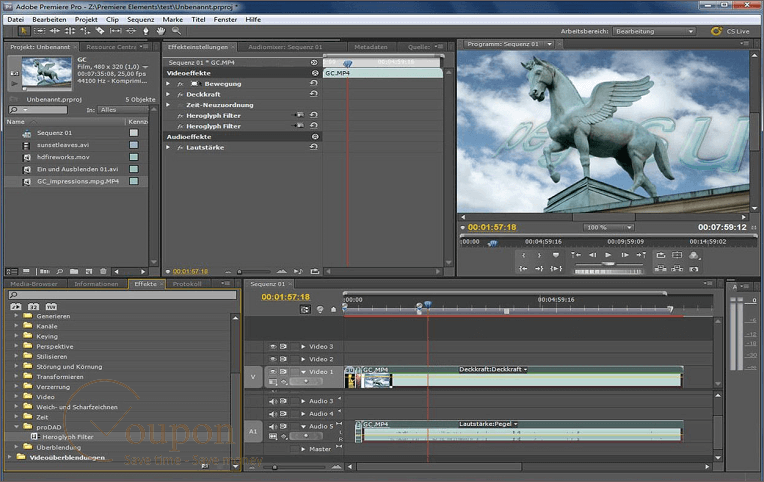This screenshot has width=764, height=482.
Task: Click the Effects panel search field
Action: point(122,294)
